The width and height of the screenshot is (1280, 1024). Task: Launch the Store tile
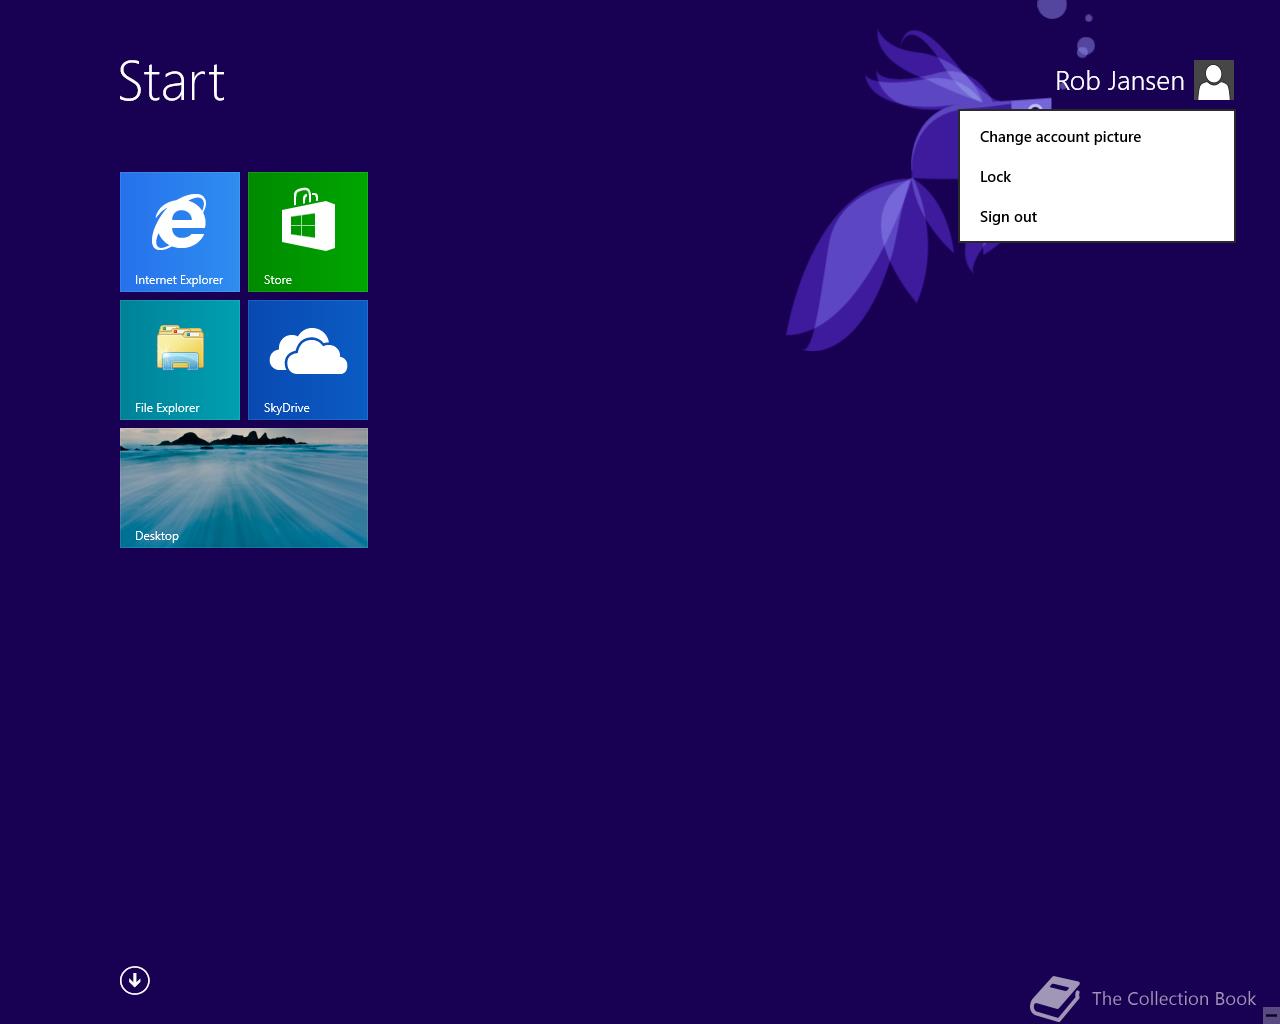click(x=308, y=232)
